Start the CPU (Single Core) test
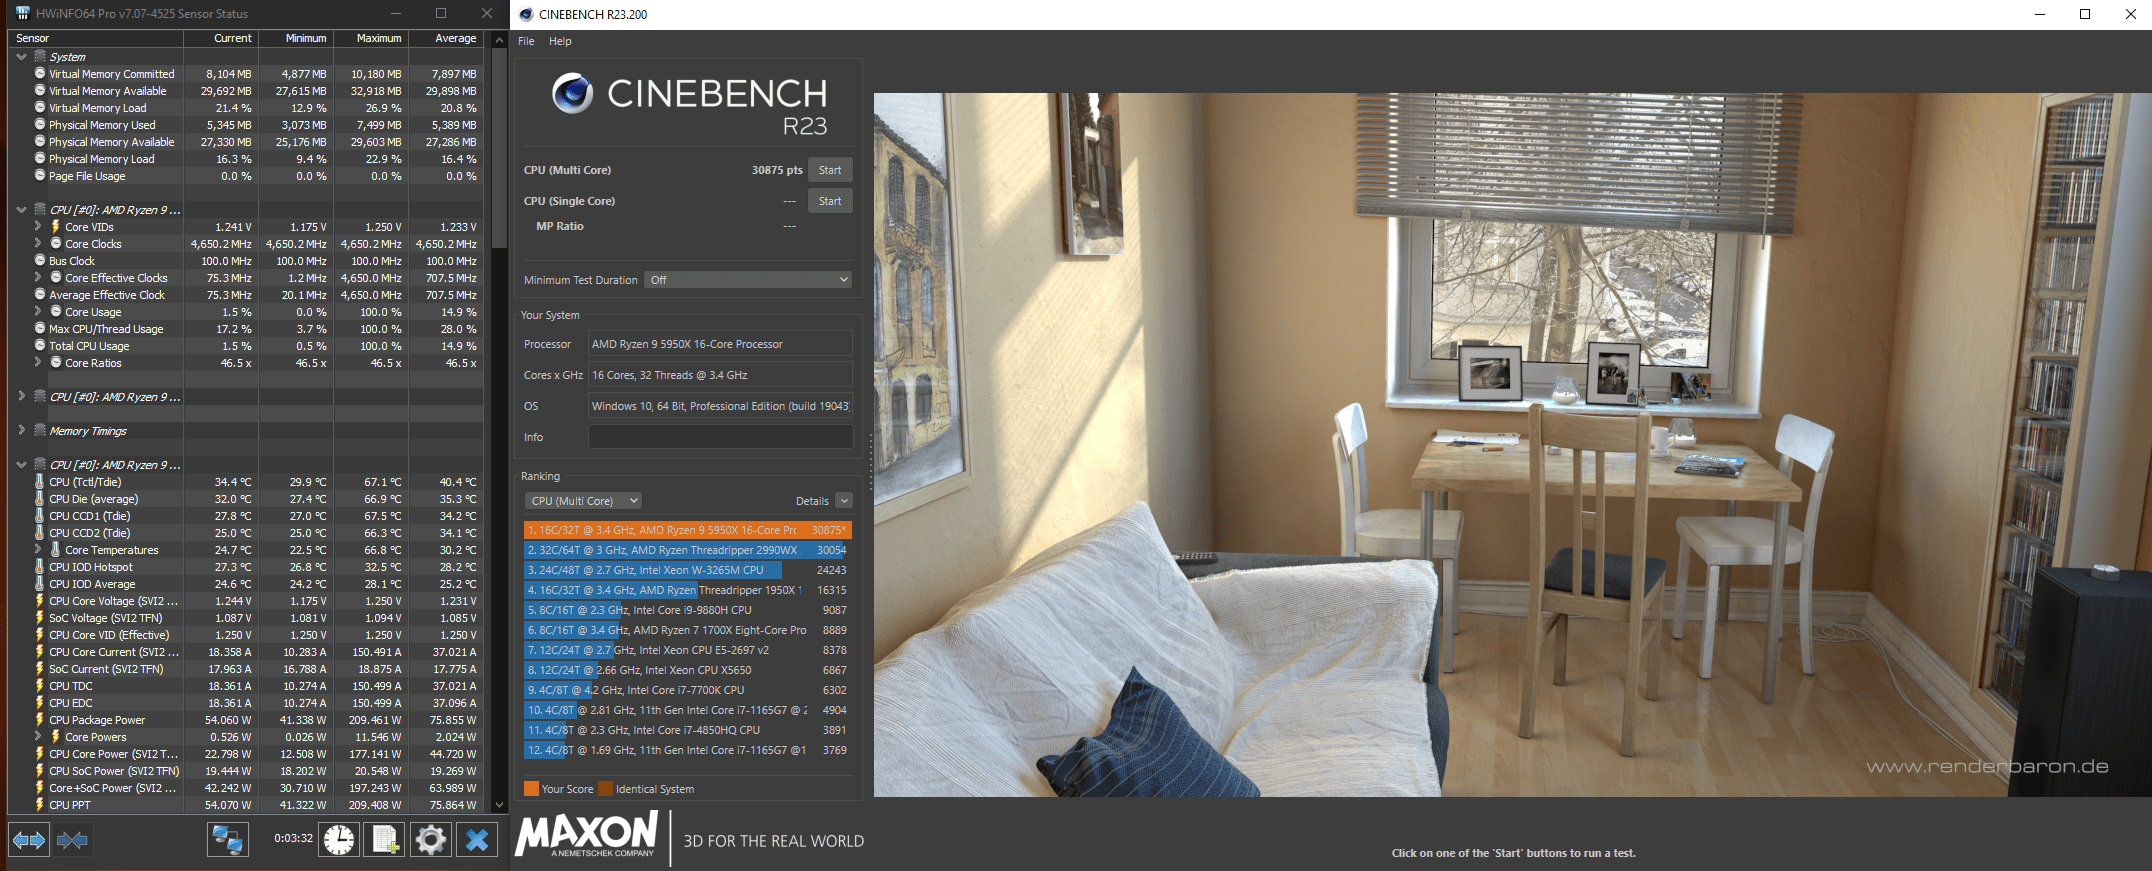This screenshot has width=2152, height=871. coord(830,201)
